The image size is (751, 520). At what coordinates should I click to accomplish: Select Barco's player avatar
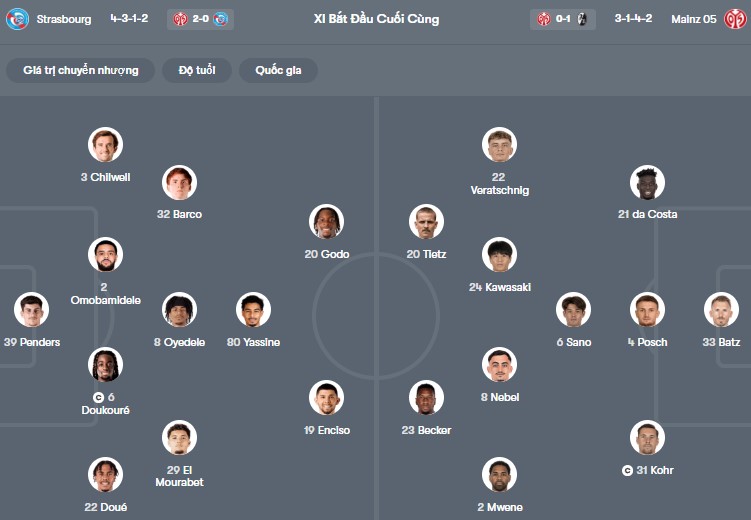coord(179,182)
